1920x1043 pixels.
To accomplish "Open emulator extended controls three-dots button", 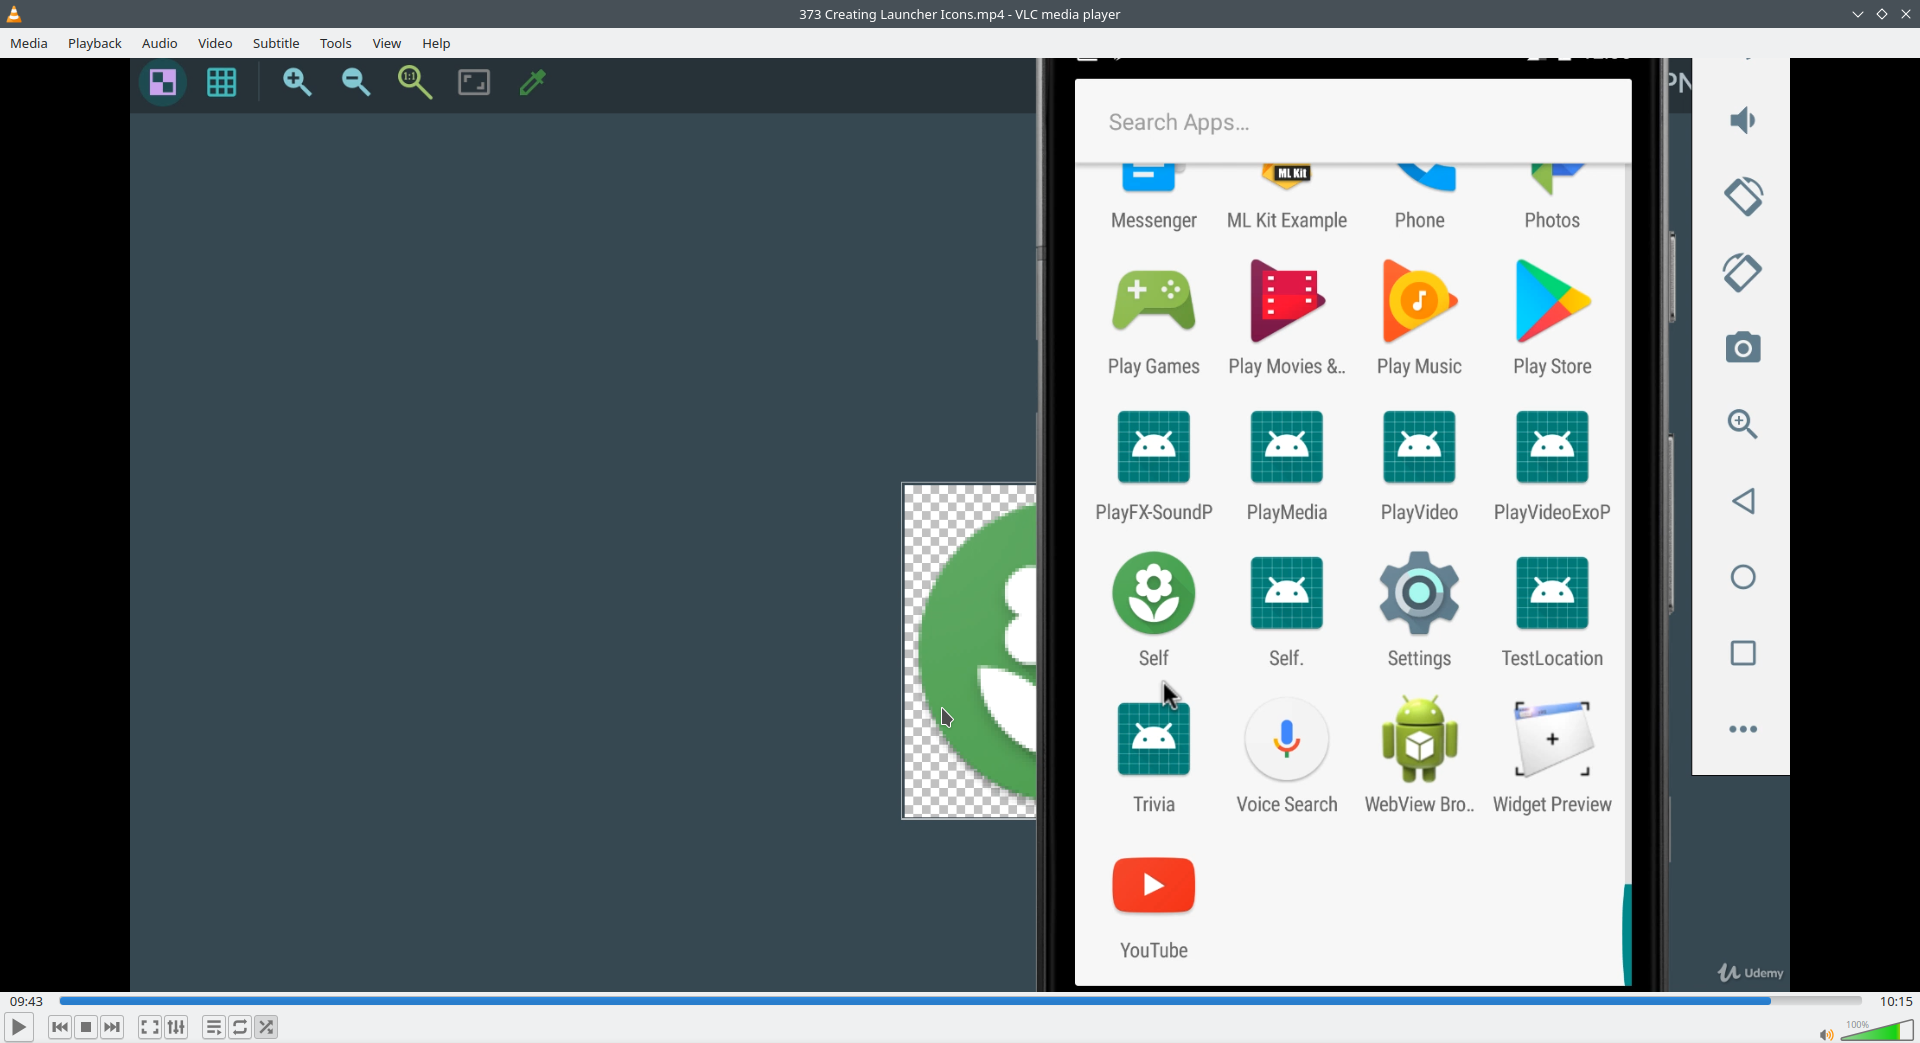I will point(1743,729).
